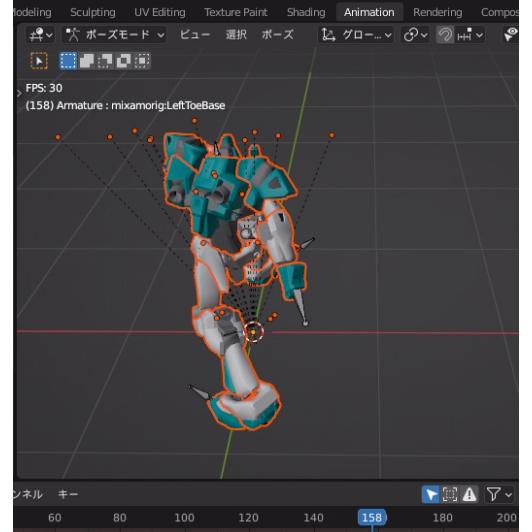
Task: Open the Pose Mode (ポーズモード) dropdown
Action: click(114, 35)
